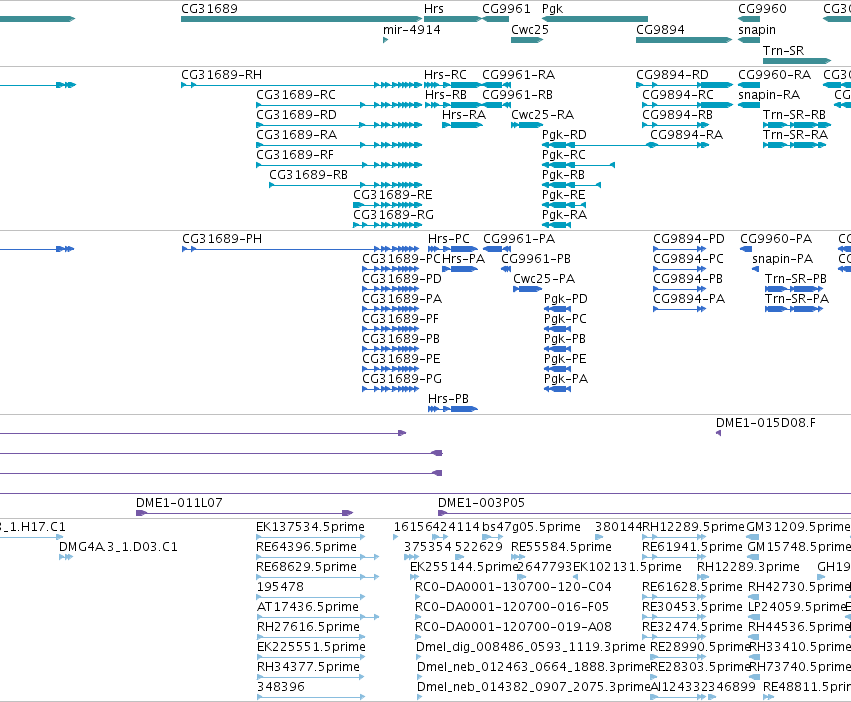Select the RC0-DA0001-130700-120-C04 EST label
Viewport: 851px width, 702px height.
click(x=513, y=587)
